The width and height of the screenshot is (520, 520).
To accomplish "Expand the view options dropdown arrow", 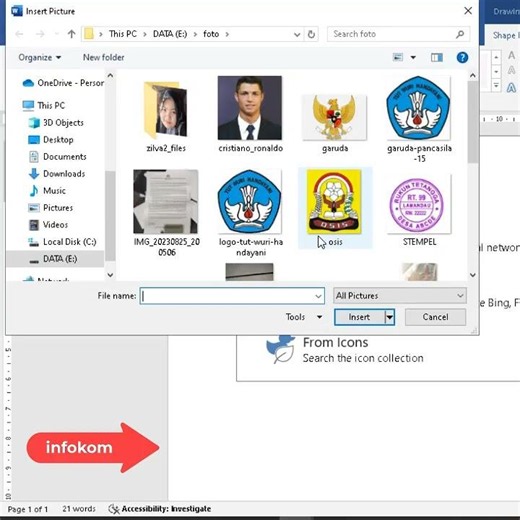I will pos(413,58).
